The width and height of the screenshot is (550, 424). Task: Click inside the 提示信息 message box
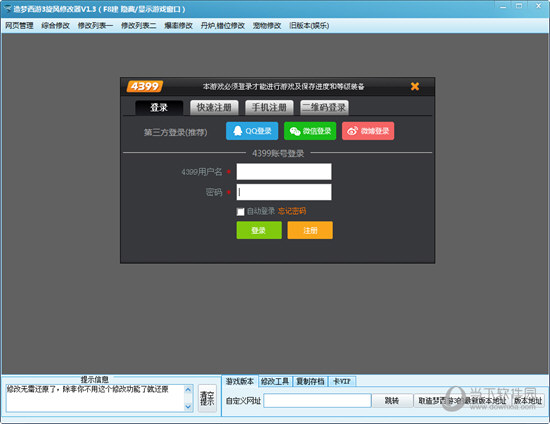95,398
